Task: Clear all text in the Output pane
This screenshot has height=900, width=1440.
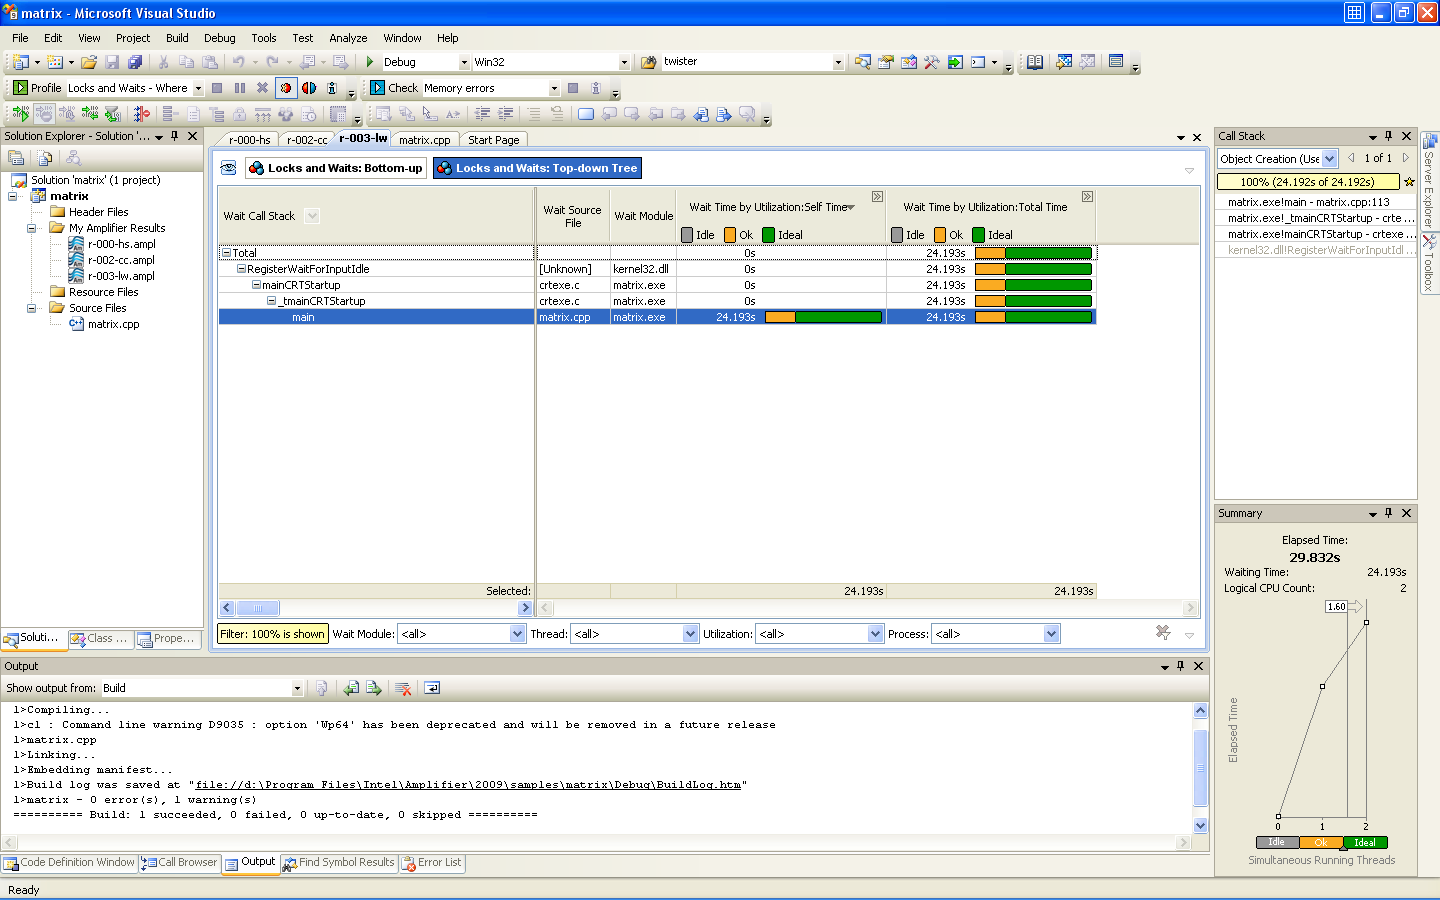Action: (x=403, y=688)
